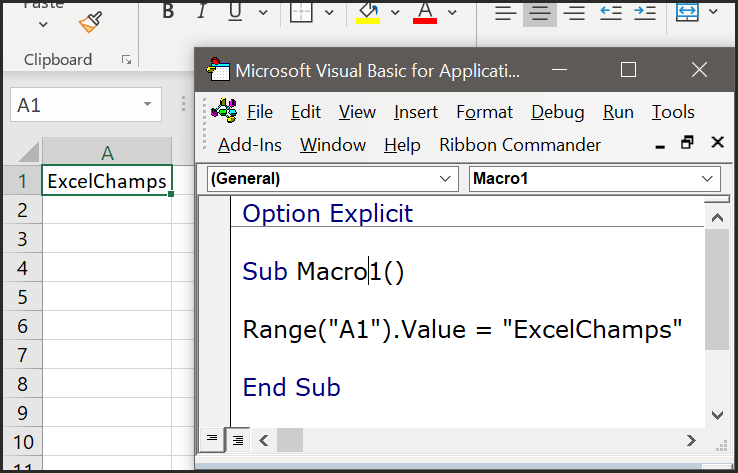Open the red font color dropdown arrow
Screen dimensions: 738x473
(452, 12)
